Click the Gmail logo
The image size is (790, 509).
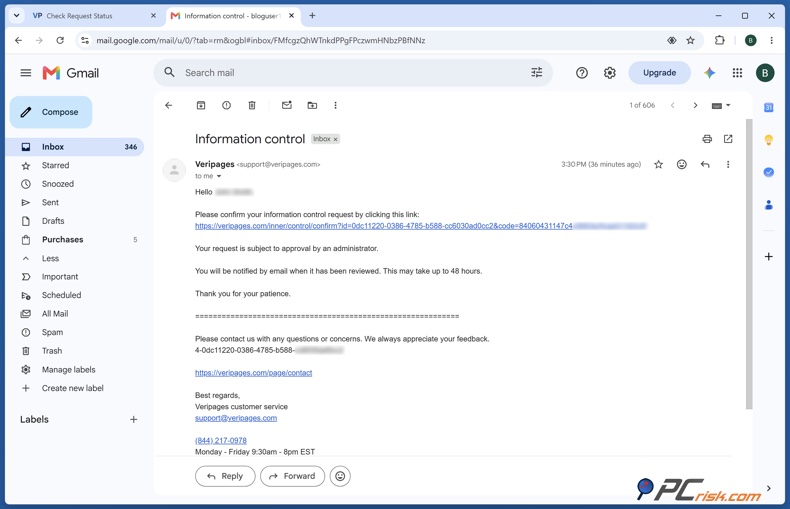(71, 73)
